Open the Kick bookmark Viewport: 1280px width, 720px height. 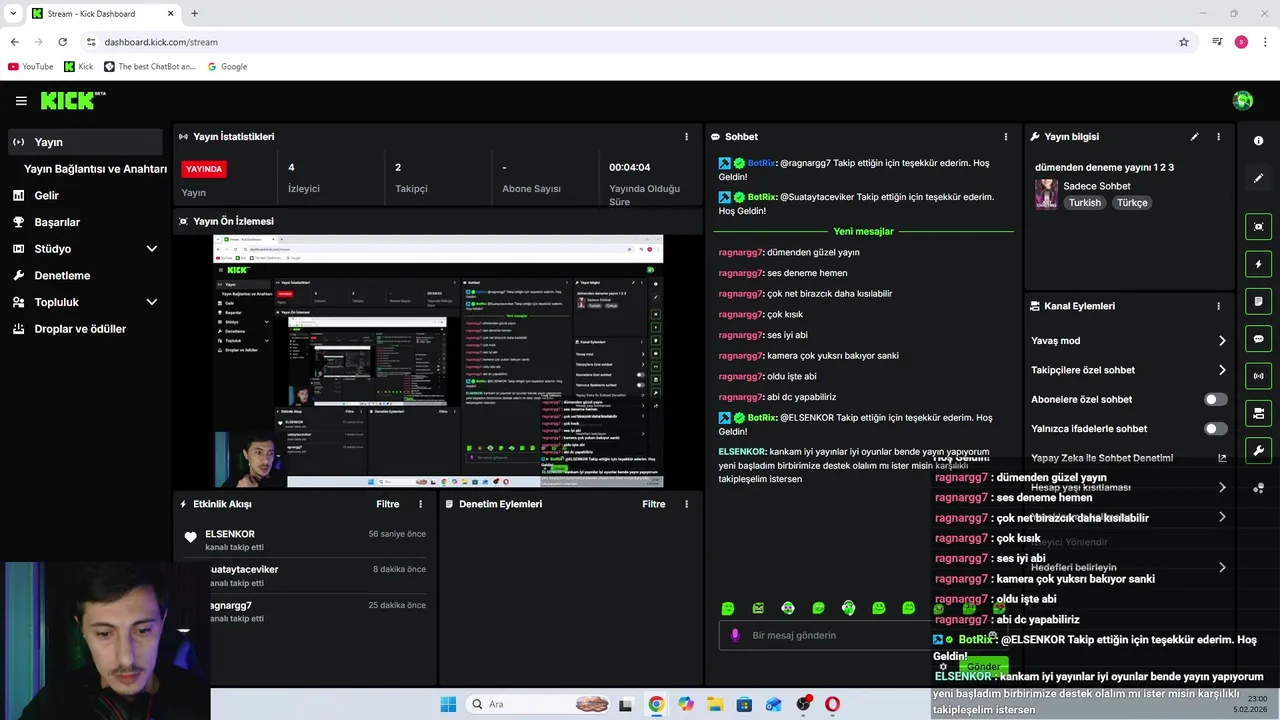pyautogui.click(x=79, y=67)
